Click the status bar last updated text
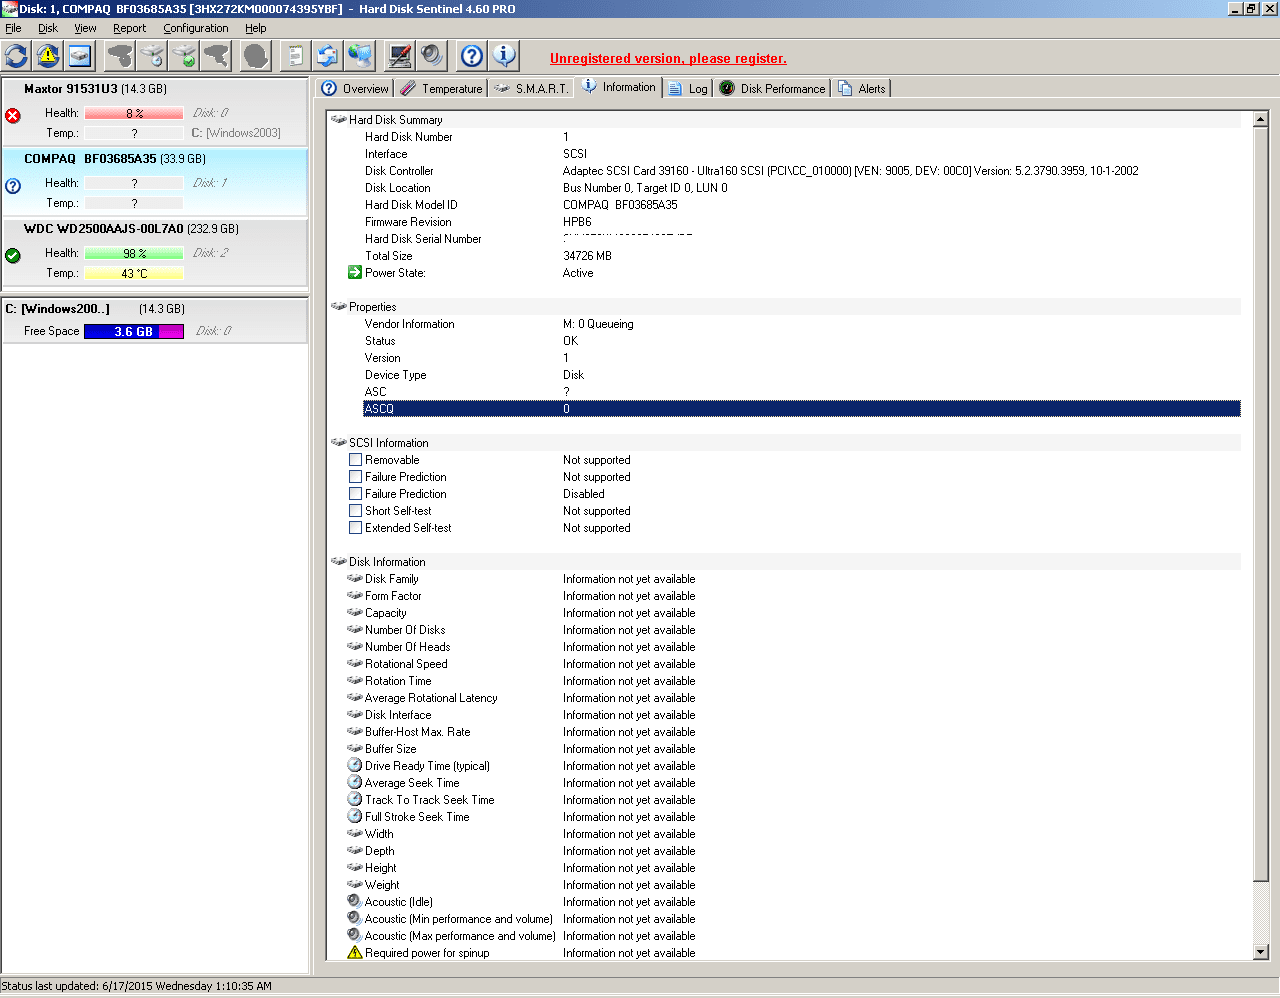Viewport: 1280px width, 998px height. tap(137, 985)
